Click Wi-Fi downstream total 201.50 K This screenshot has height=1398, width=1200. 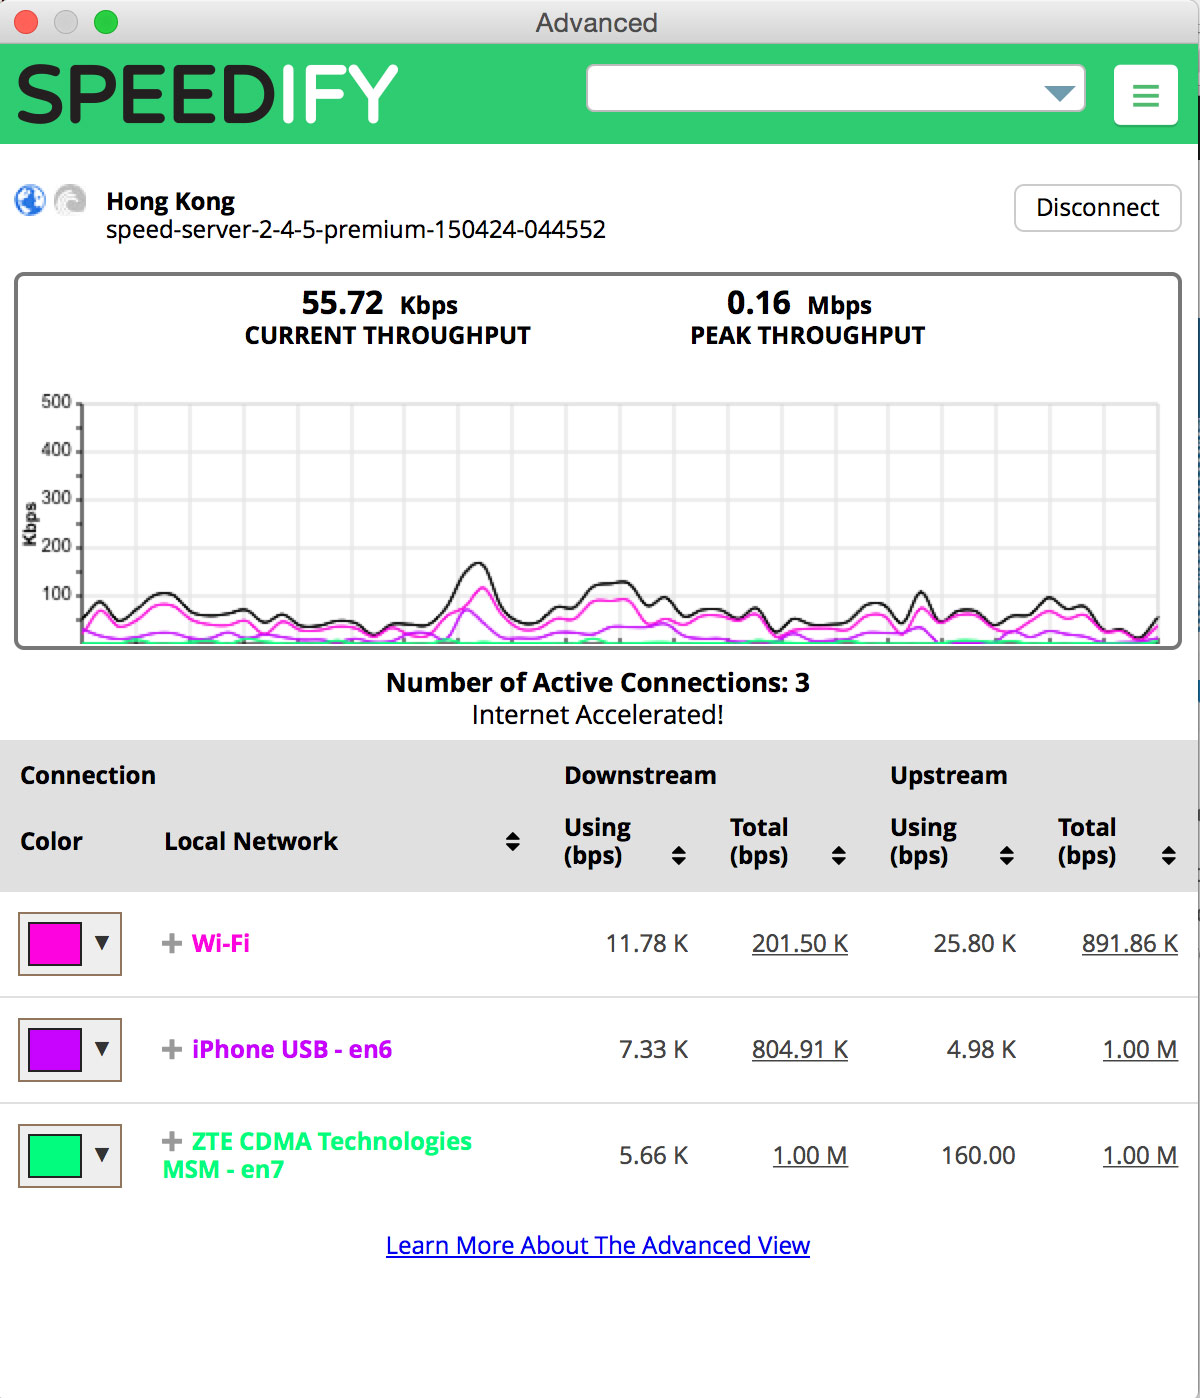[x=800, y=943]
